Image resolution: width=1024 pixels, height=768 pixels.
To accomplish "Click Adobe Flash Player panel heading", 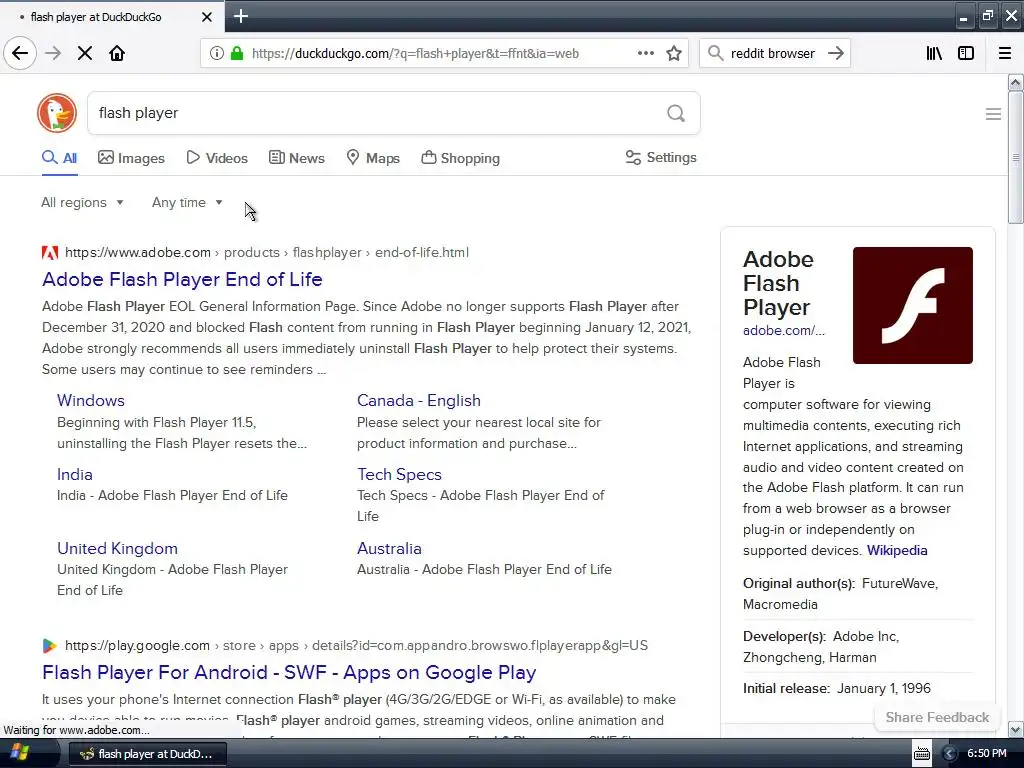I will pos(778,283).
